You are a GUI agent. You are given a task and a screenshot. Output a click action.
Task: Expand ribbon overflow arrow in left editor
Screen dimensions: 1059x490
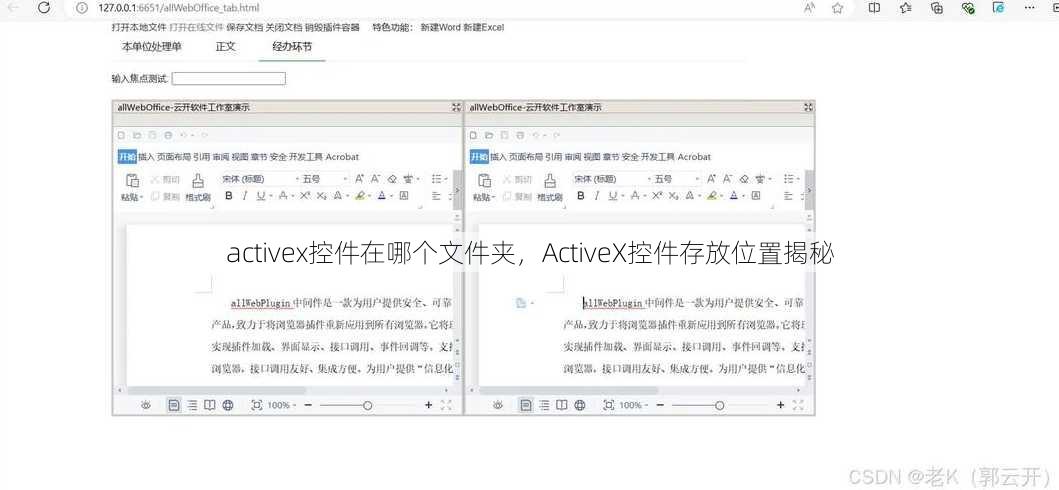point(457,191)
